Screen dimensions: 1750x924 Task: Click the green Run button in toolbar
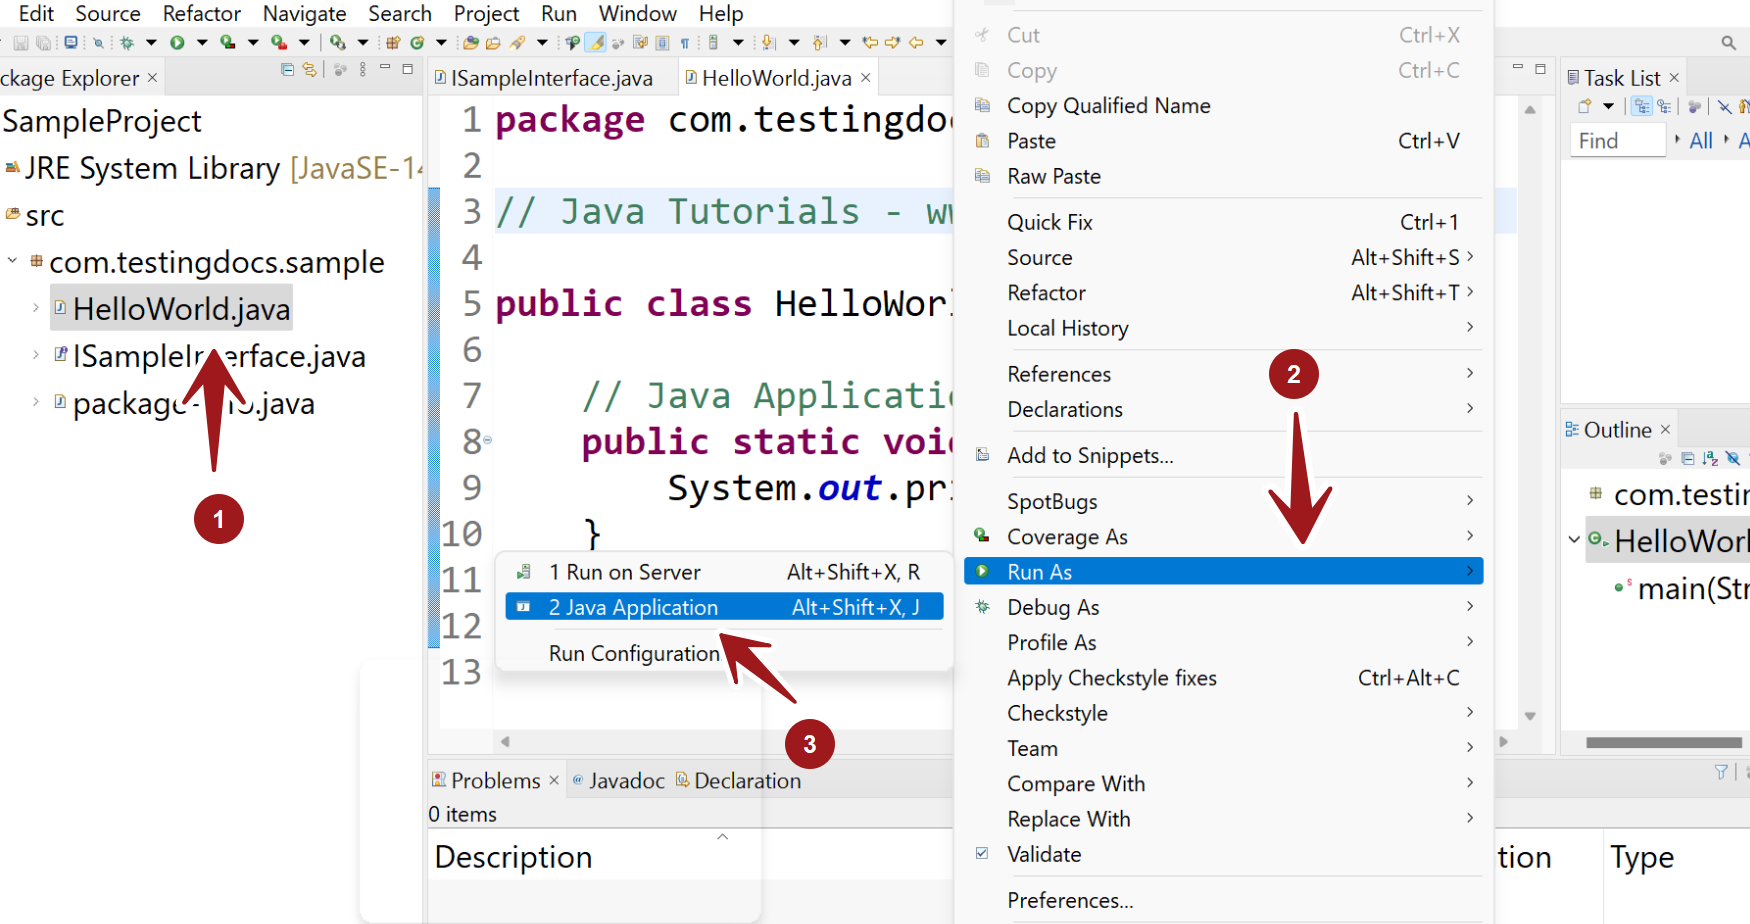tap(177, 43)
